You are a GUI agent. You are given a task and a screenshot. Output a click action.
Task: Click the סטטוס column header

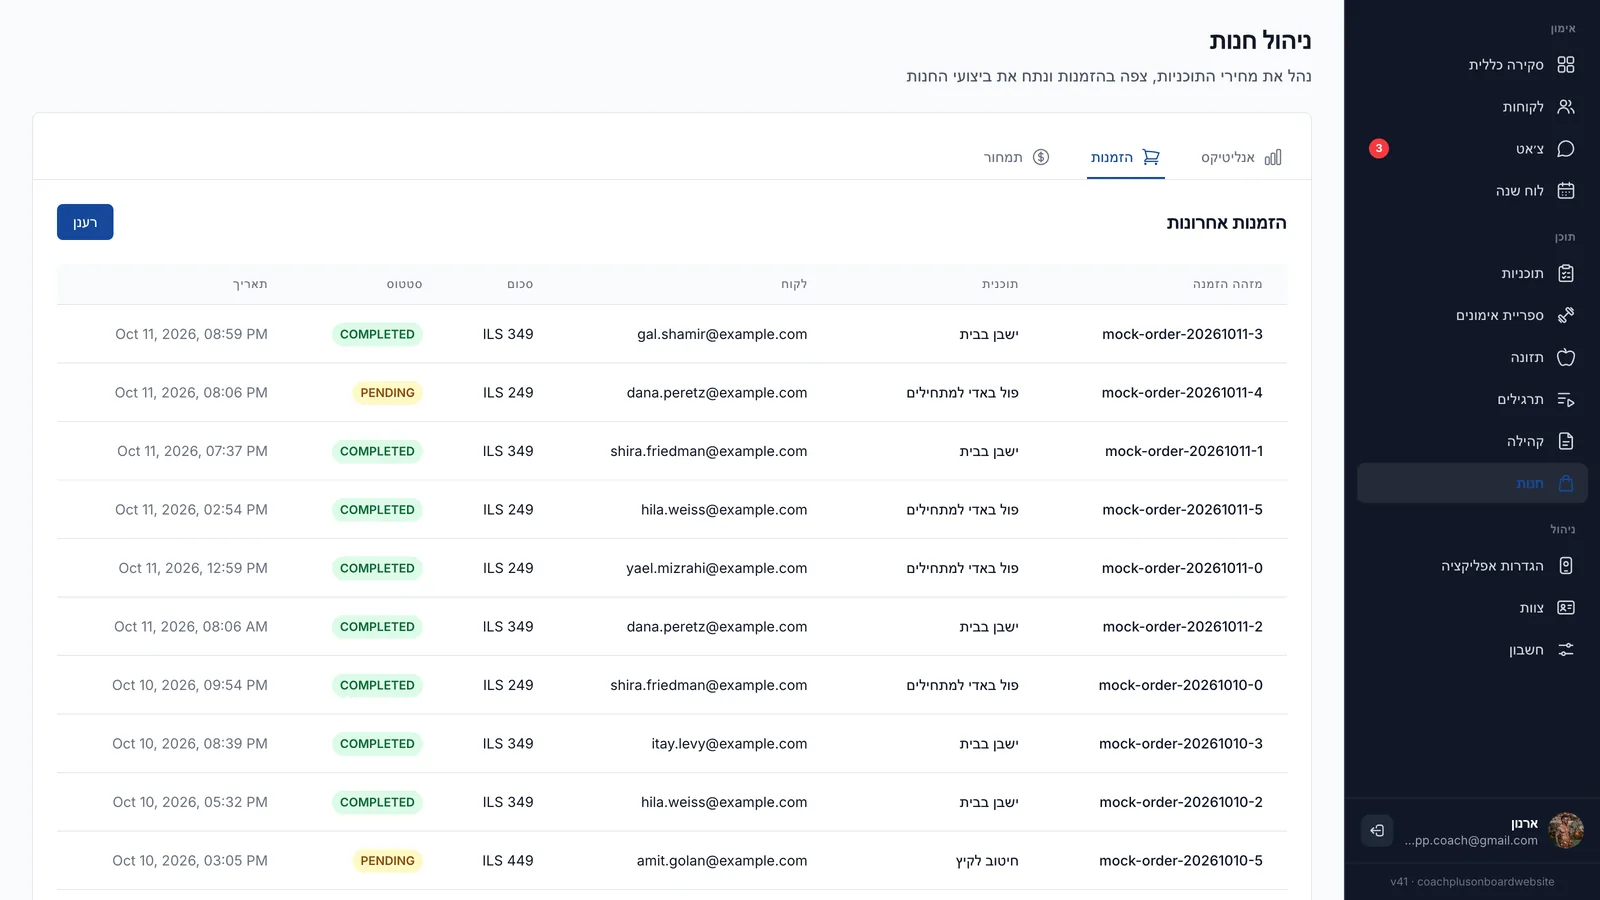(404, 285)
